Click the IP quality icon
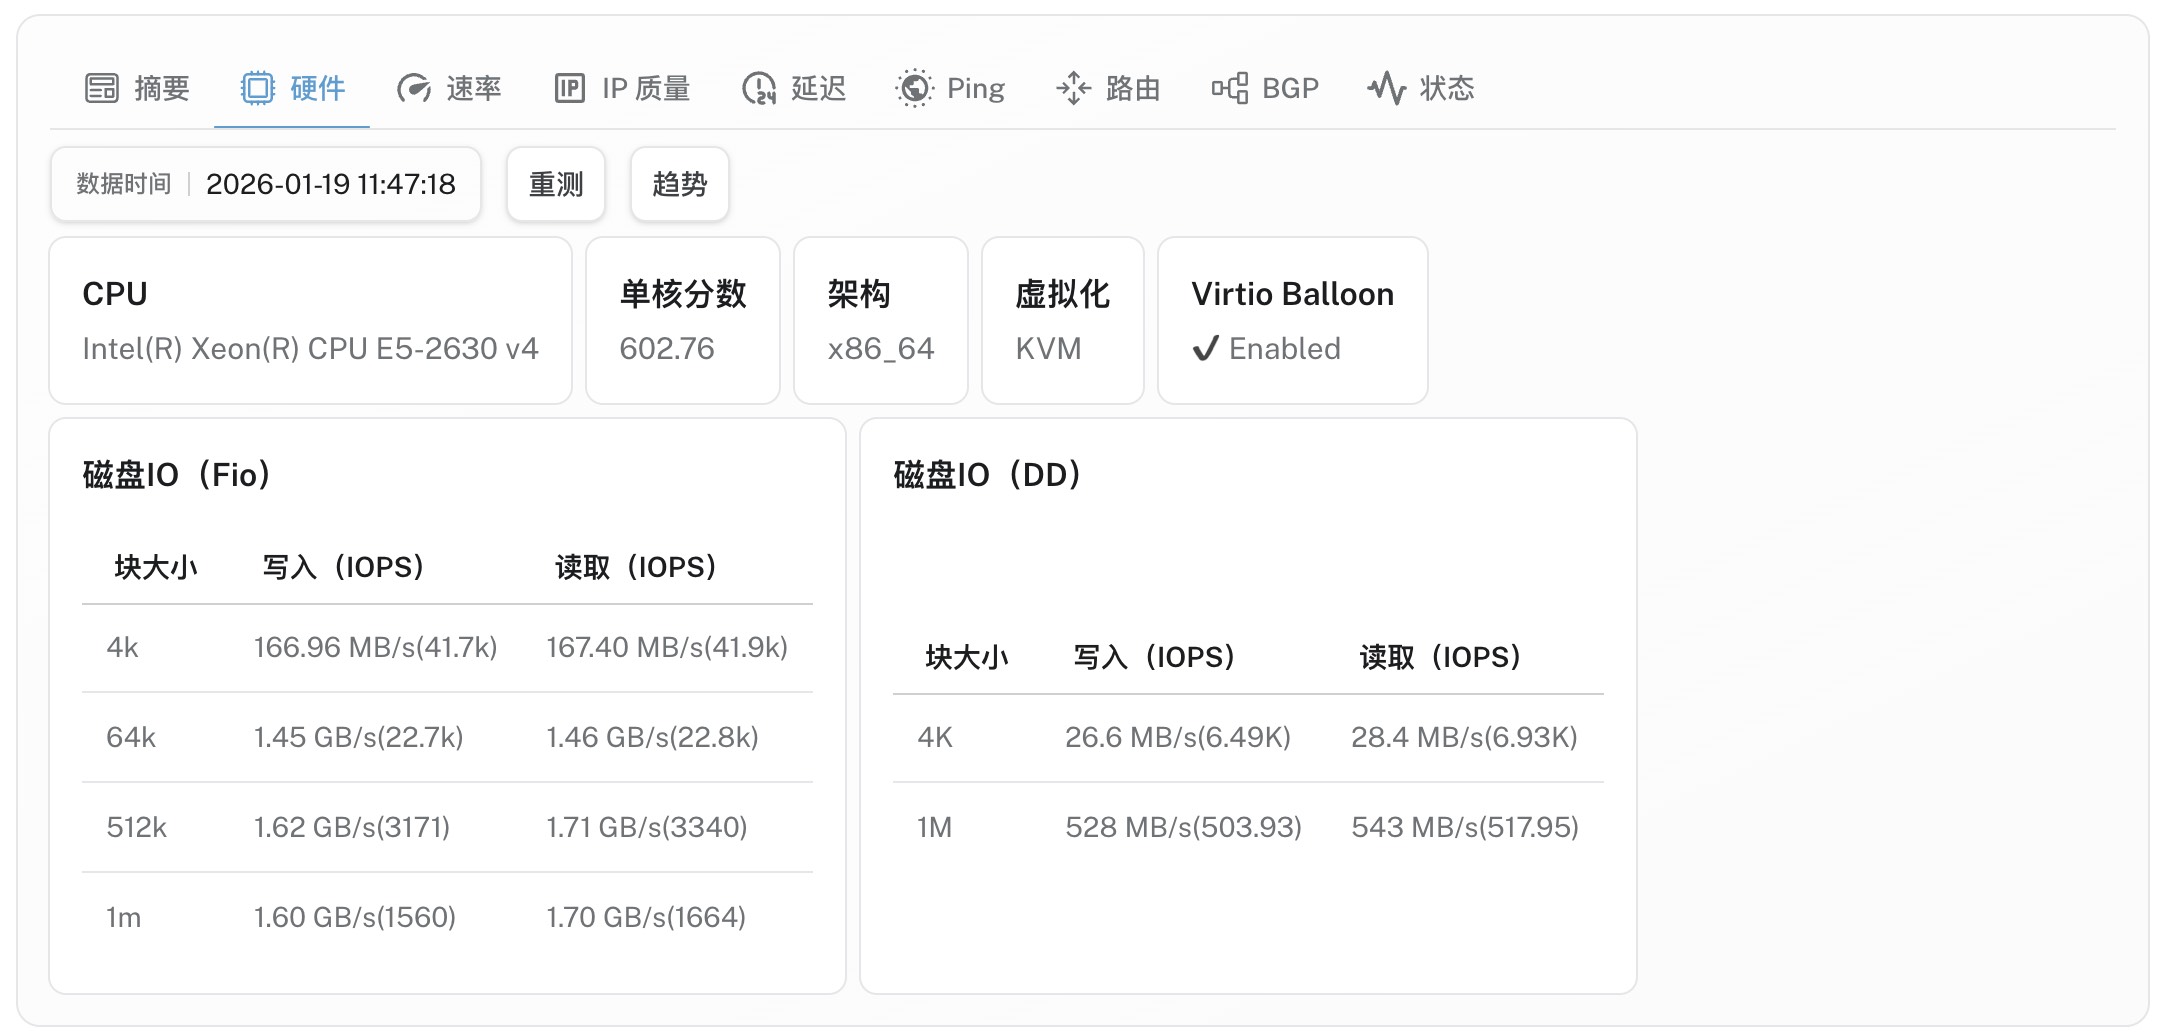This screenshot has width=2162, height=1036. click(570, 89)
